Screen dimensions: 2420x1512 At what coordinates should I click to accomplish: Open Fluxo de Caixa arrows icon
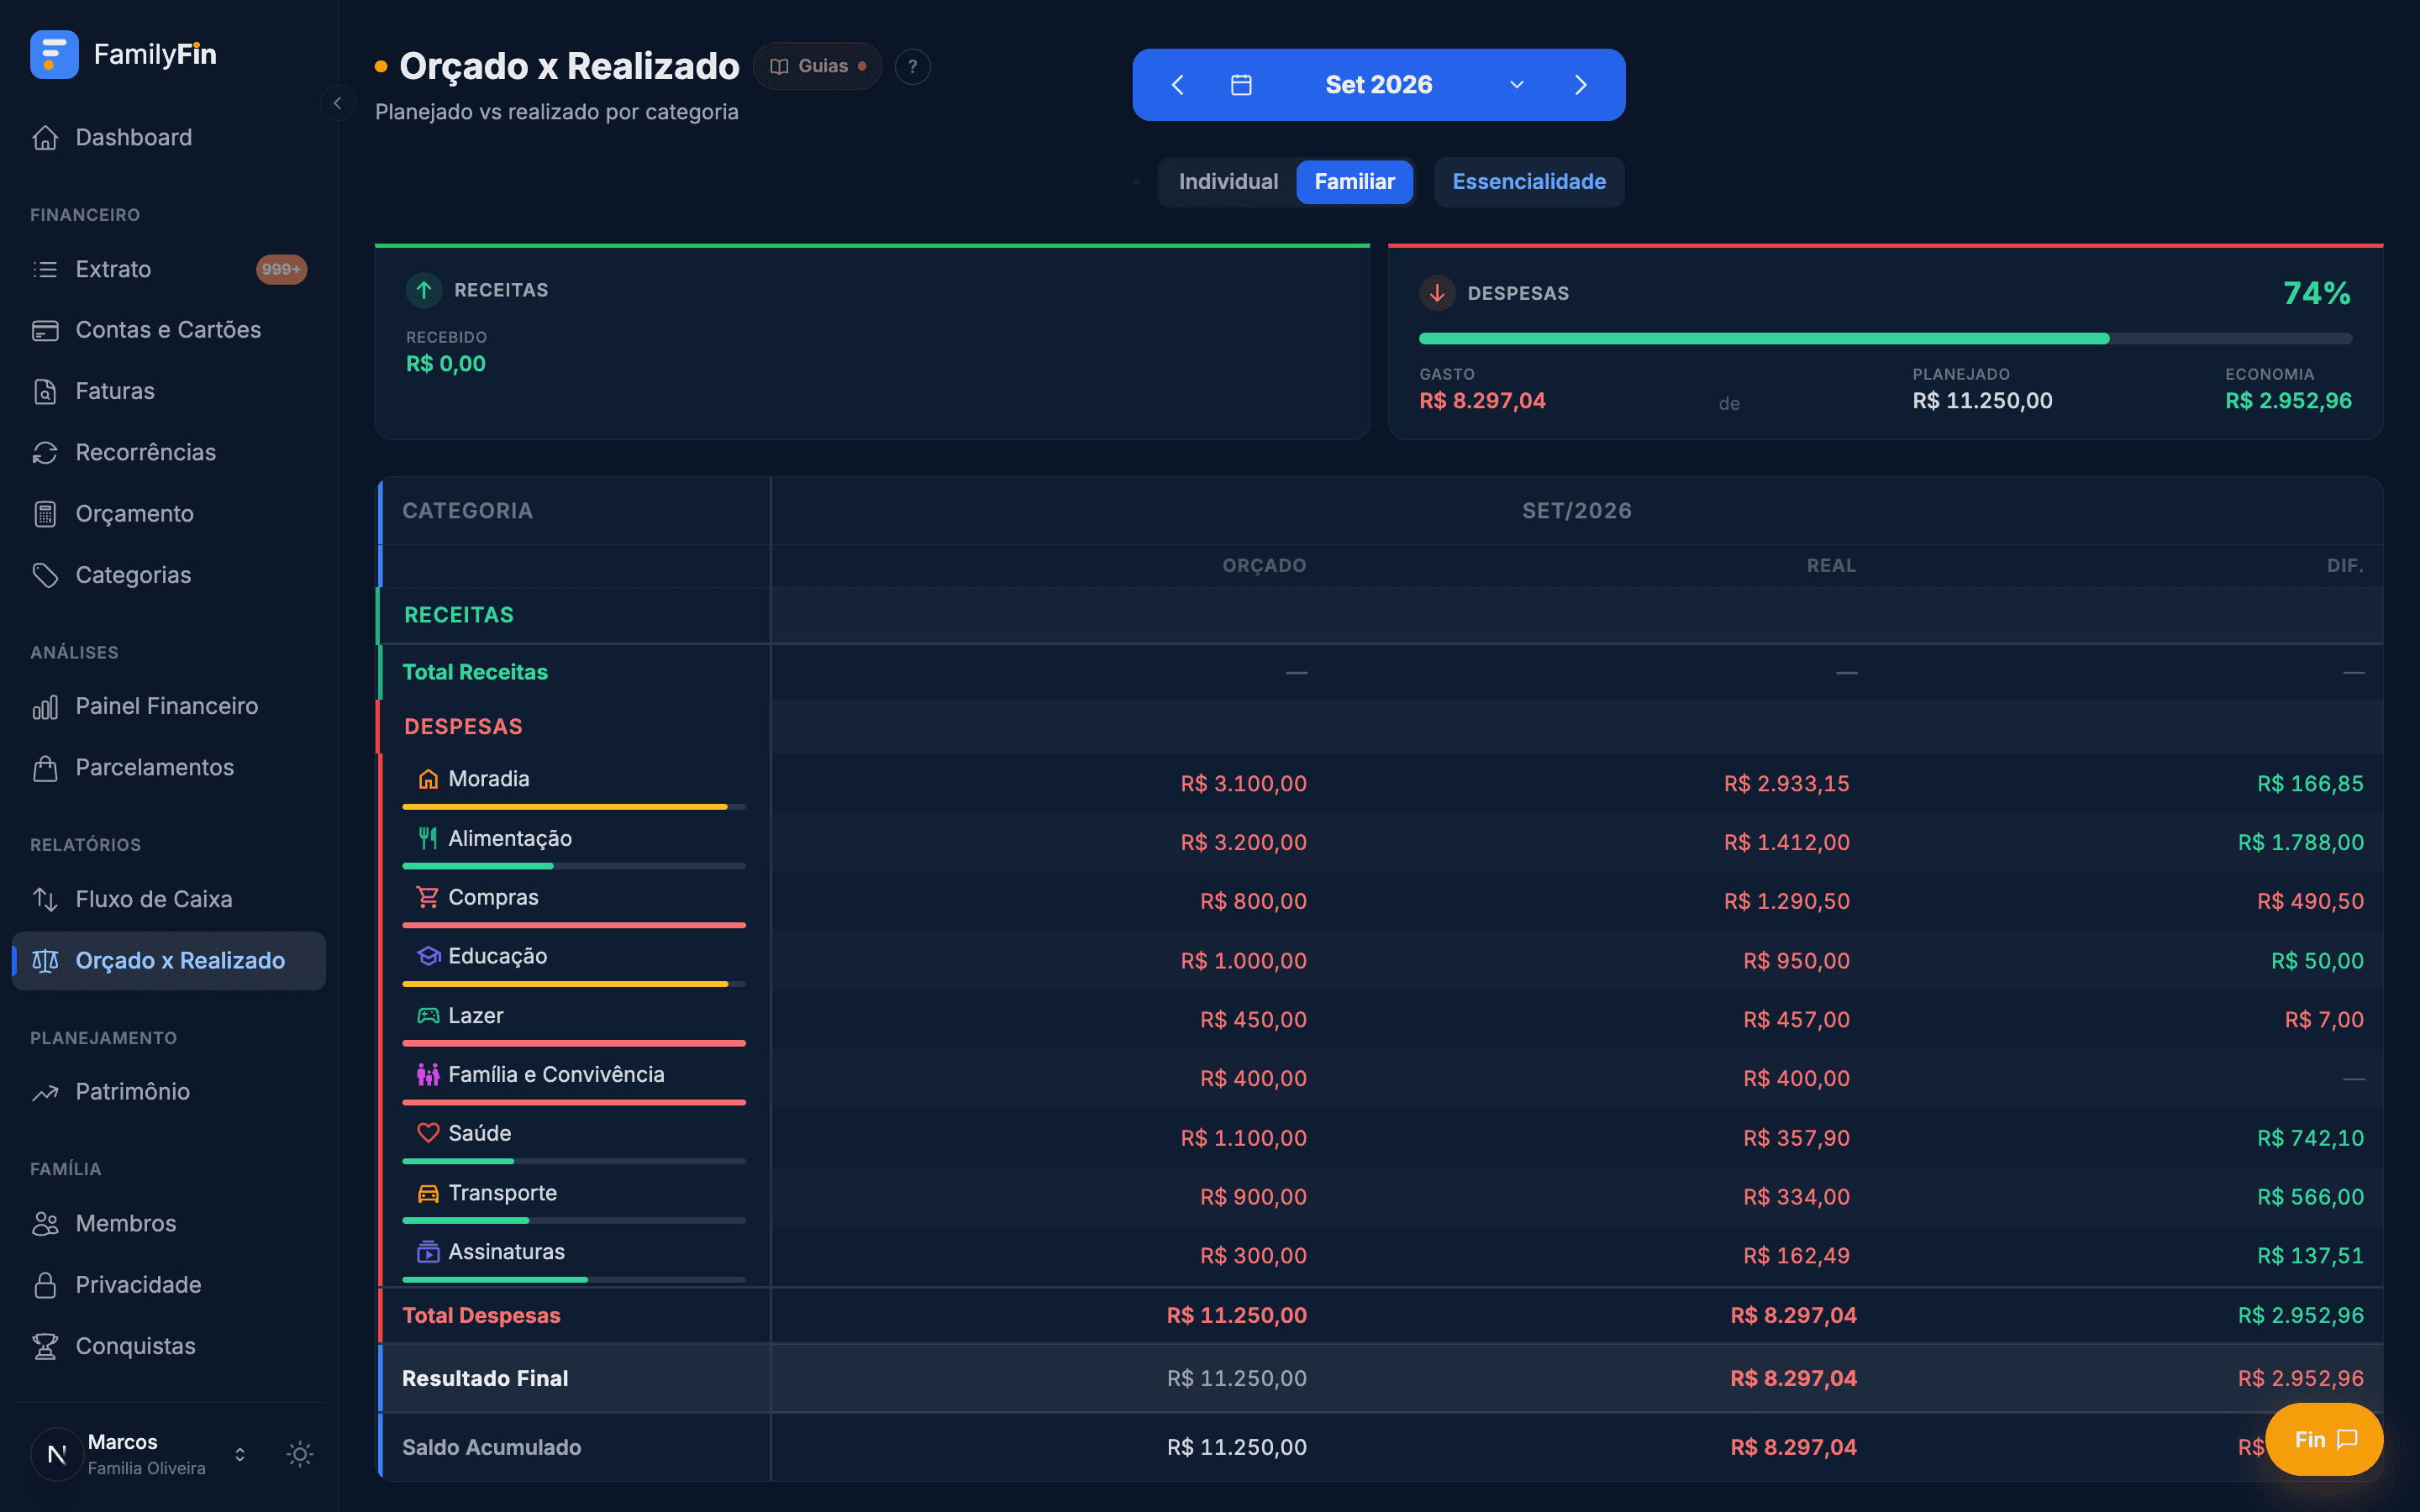45,899
